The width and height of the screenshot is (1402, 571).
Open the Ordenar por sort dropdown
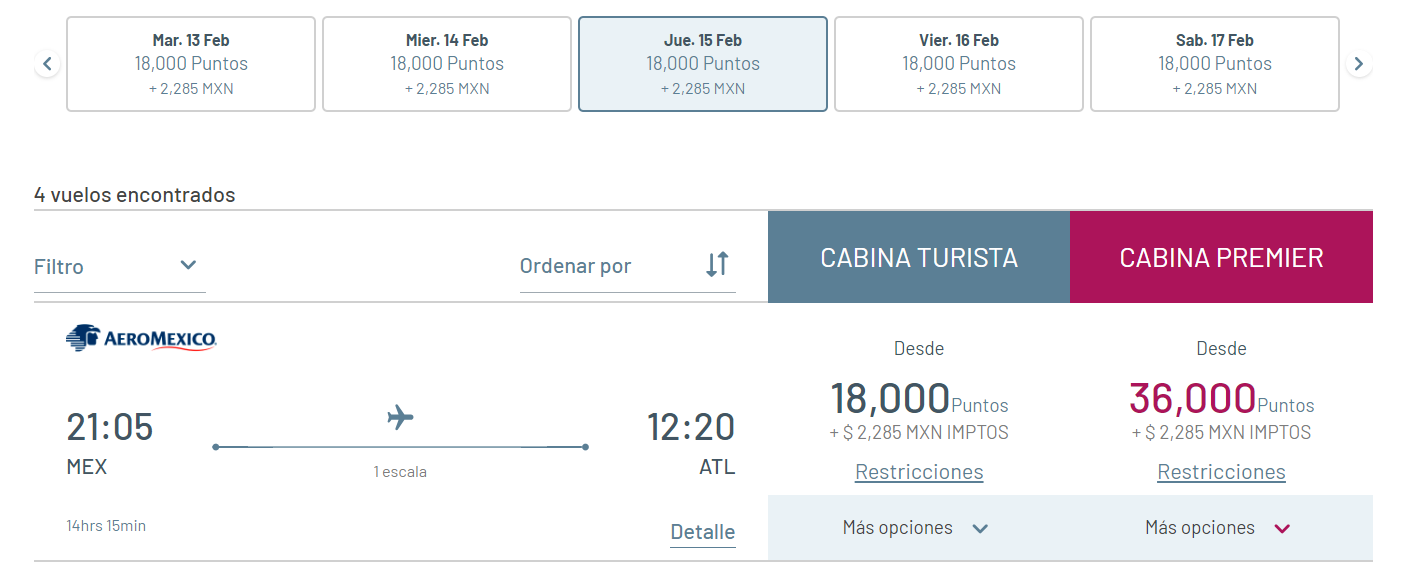coord(628,266)
